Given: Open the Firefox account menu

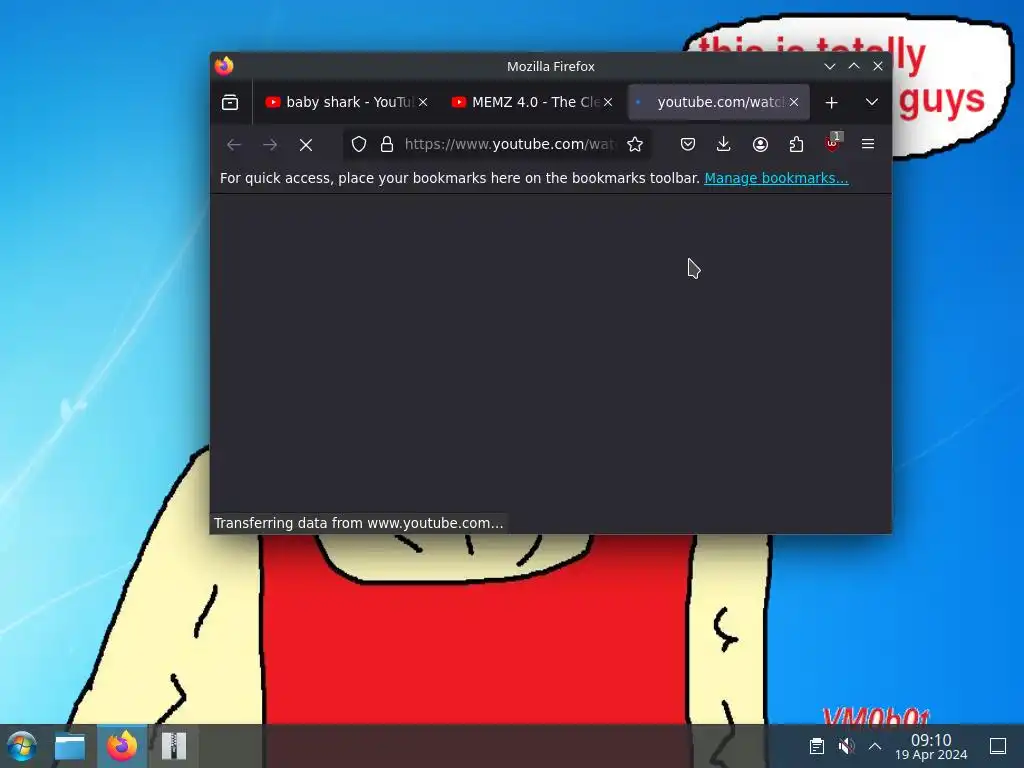Looking at the screenshot, I should 760,144.
